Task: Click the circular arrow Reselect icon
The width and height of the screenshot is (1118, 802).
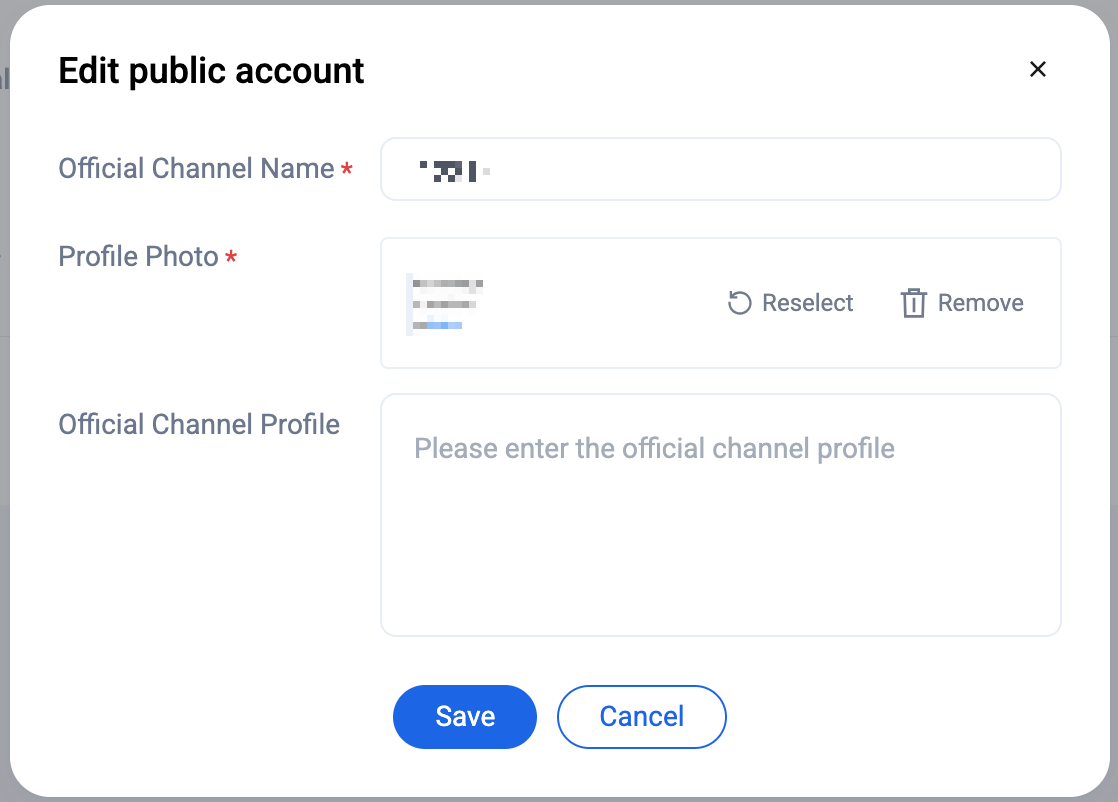Action: [739, 303]
